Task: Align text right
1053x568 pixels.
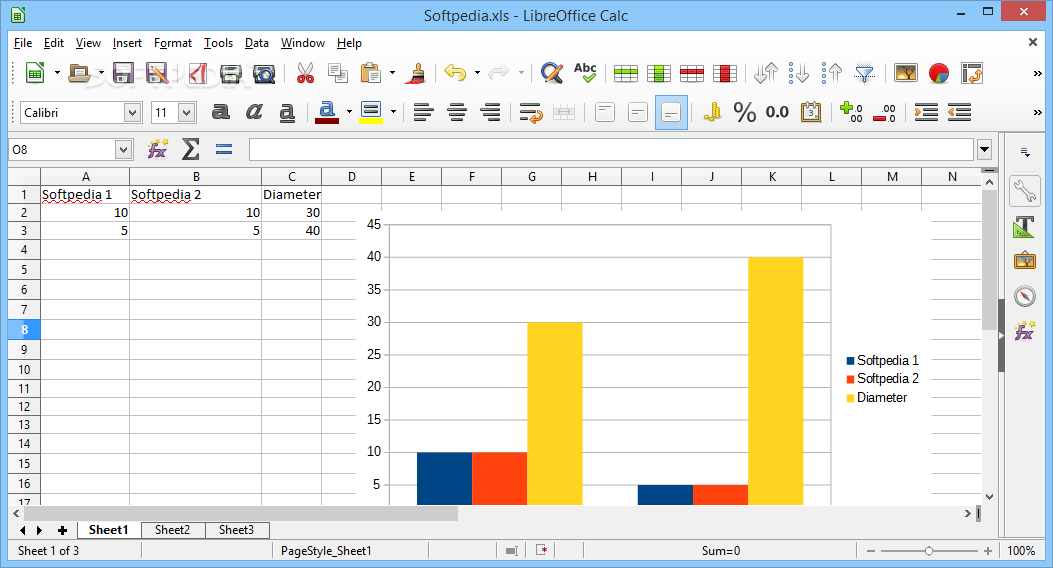Action: click(490, 112)
